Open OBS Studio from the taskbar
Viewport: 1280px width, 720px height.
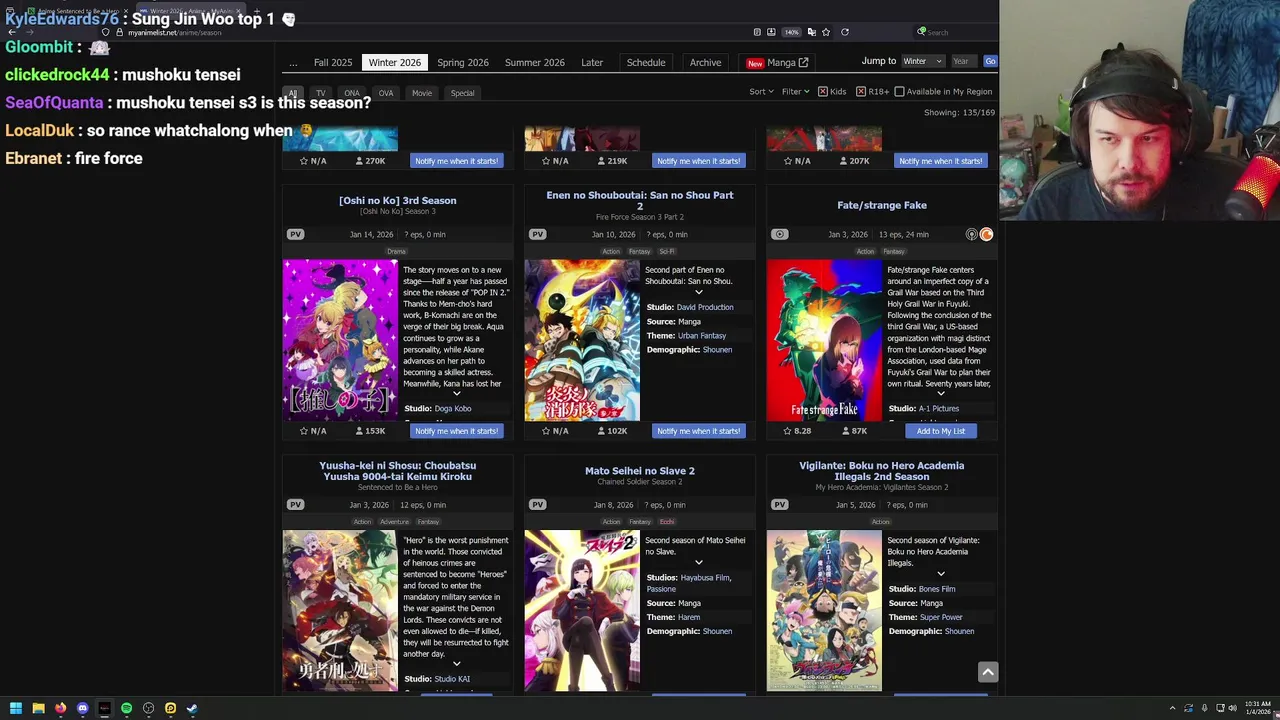point(148,708)
